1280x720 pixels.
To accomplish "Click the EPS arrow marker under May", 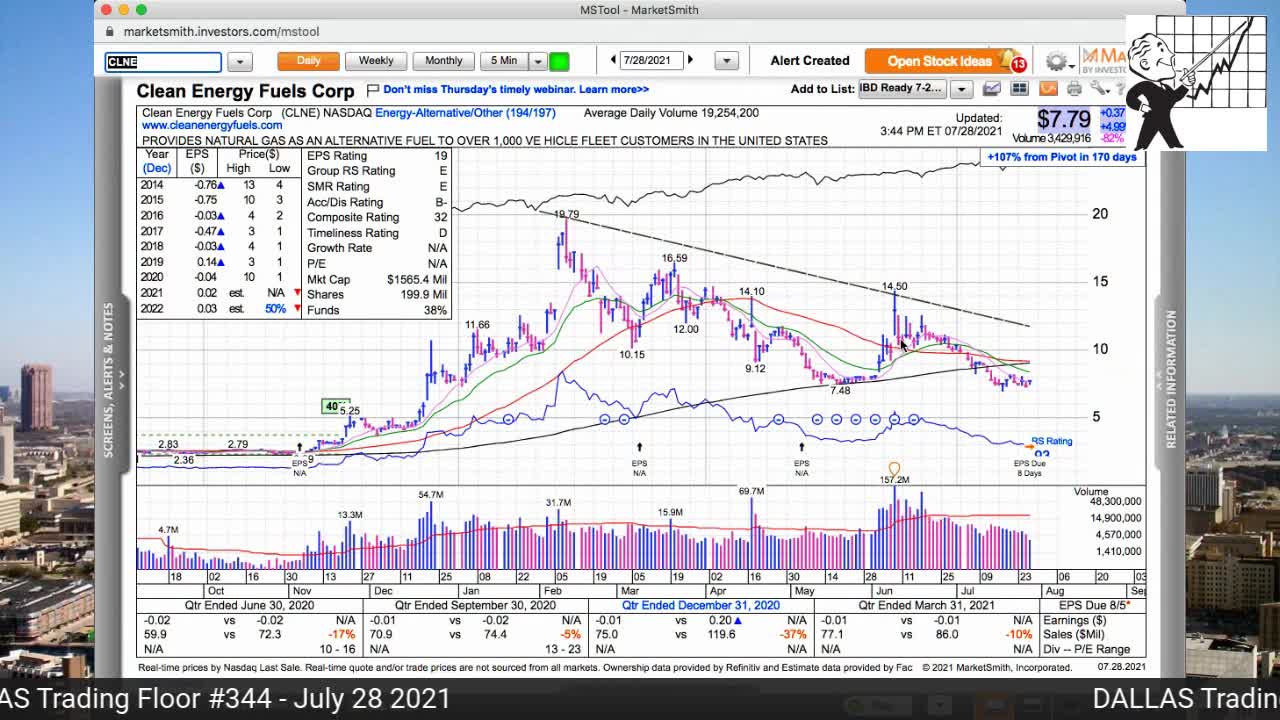I will pyautogui.click(x=801, y=447).
